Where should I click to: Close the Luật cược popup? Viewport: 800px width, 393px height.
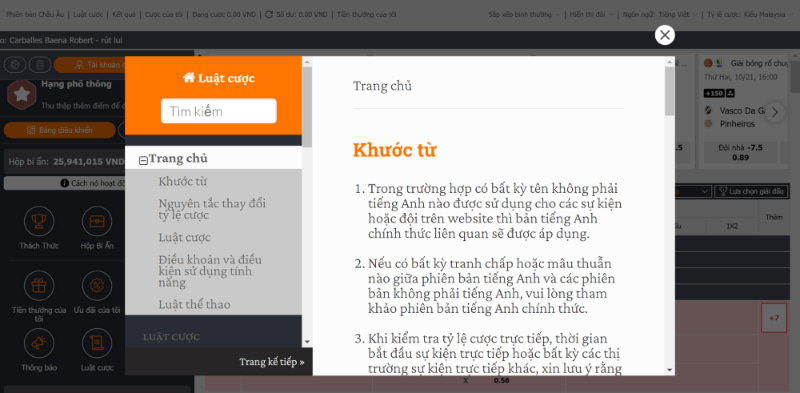tap(664, 35)
